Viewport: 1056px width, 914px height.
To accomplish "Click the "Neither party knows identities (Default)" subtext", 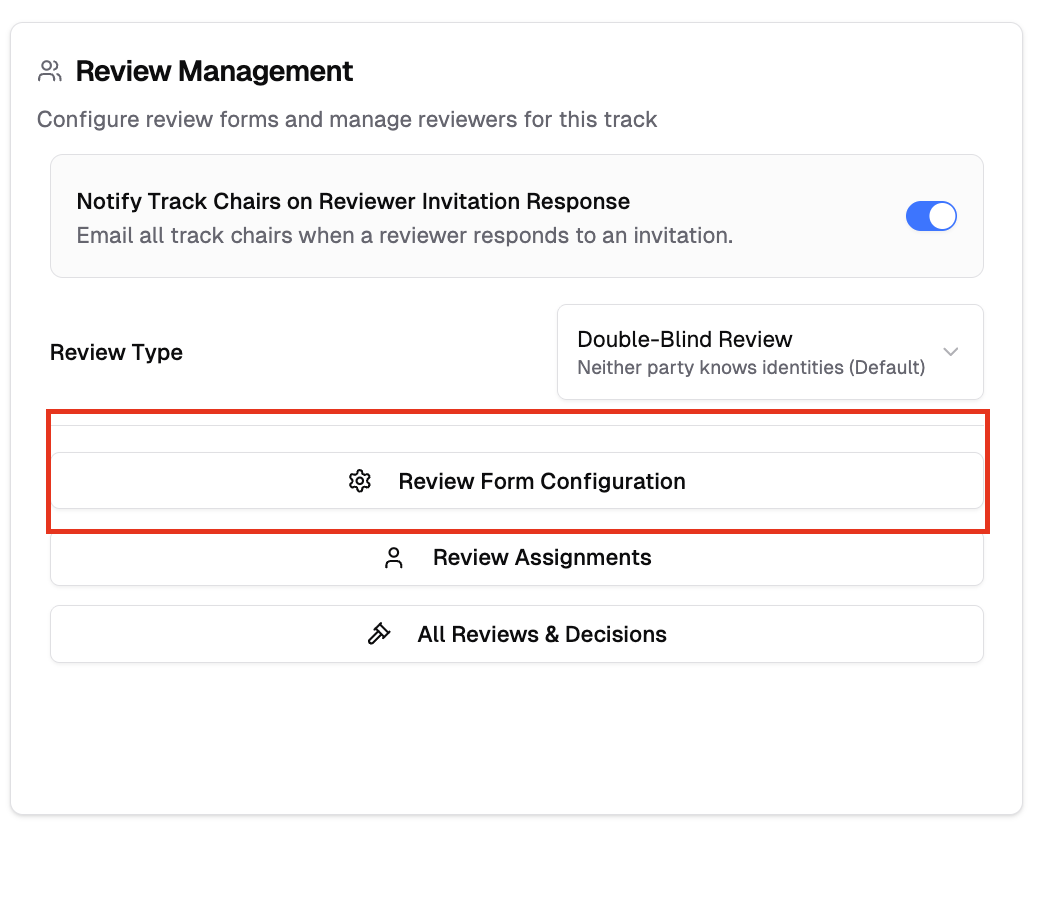I will point(751,367).
